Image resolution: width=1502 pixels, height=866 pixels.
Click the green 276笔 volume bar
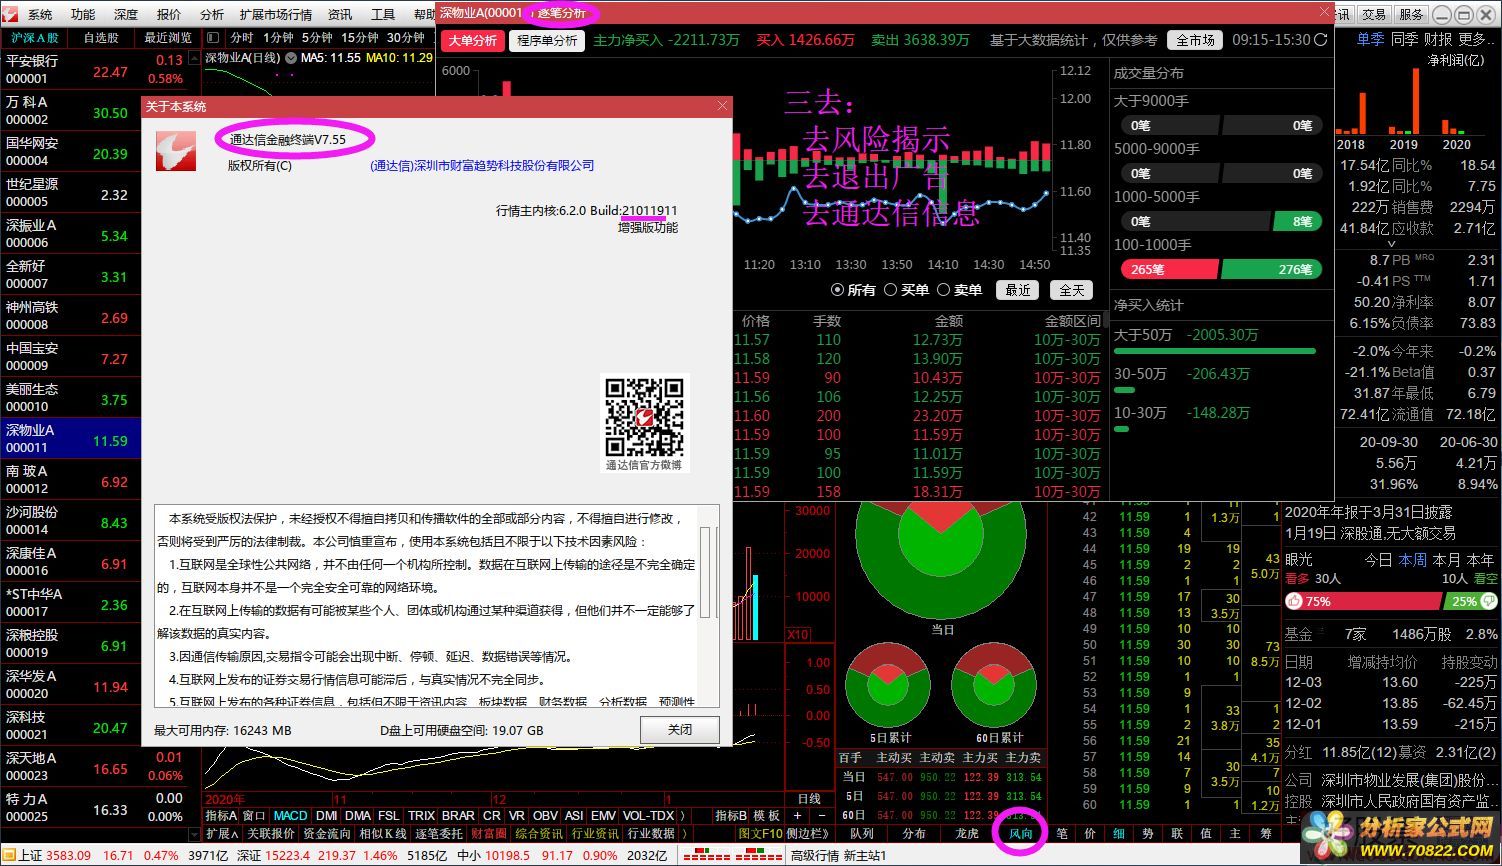point(1272,269)
